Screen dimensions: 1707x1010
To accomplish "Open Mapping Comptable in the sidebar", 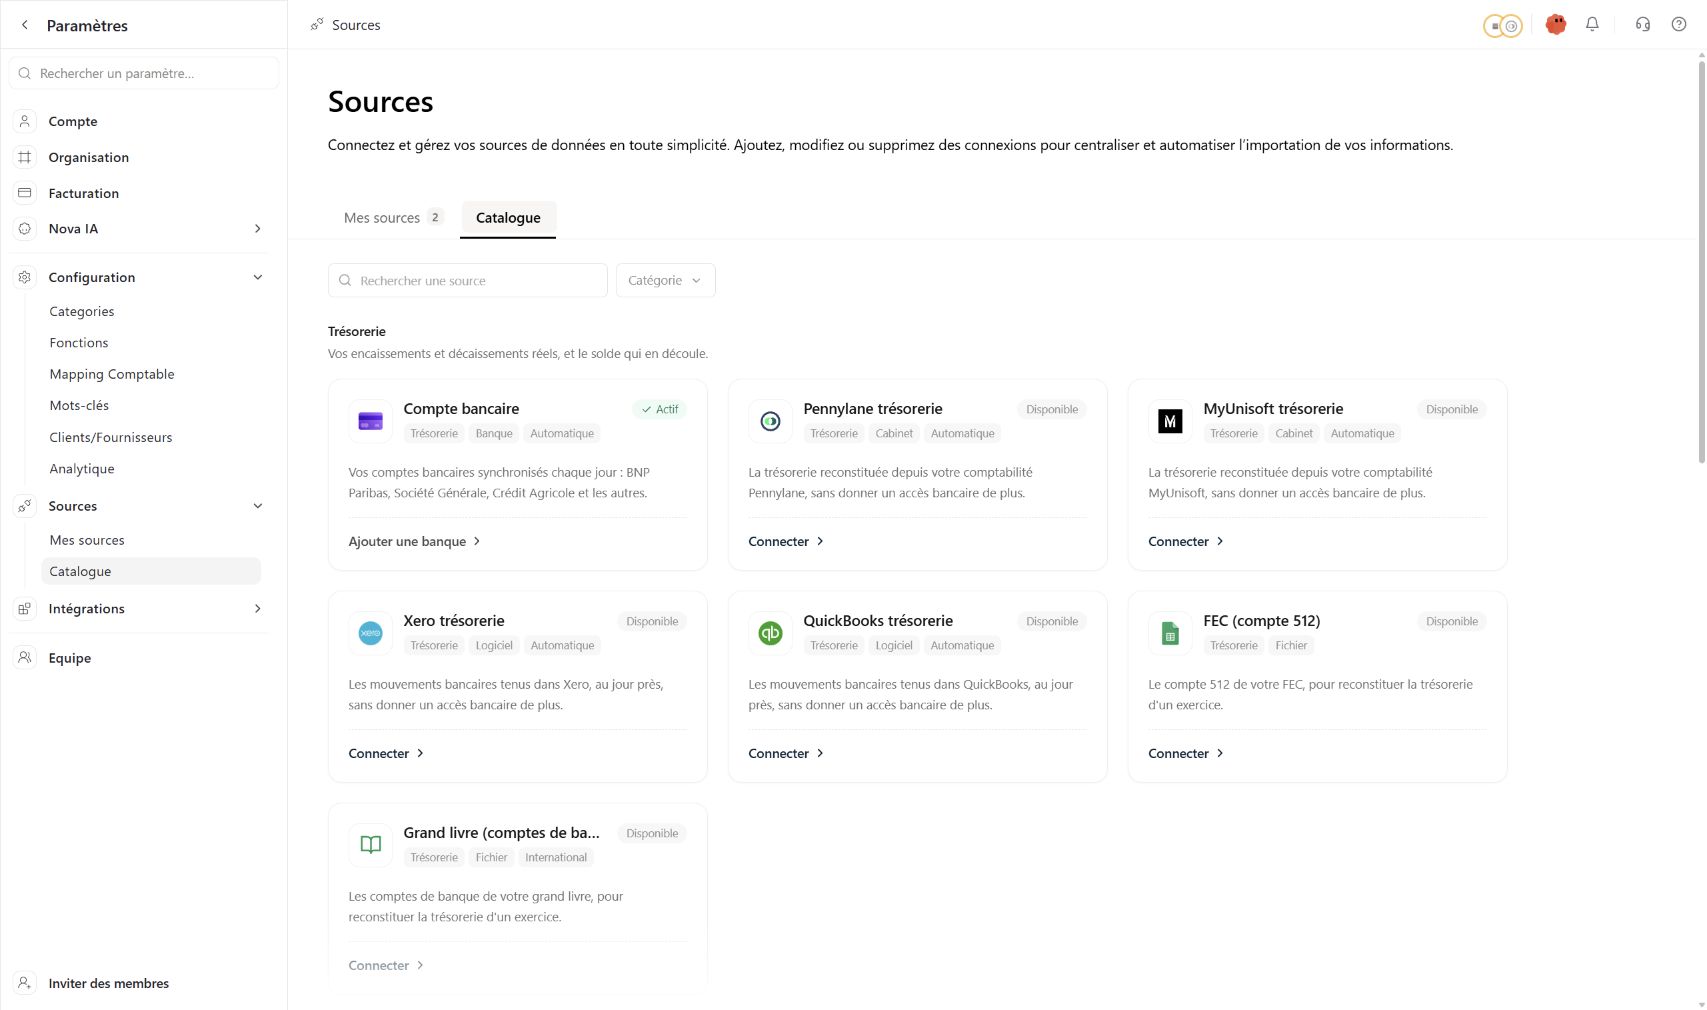I will coord(112,374).
